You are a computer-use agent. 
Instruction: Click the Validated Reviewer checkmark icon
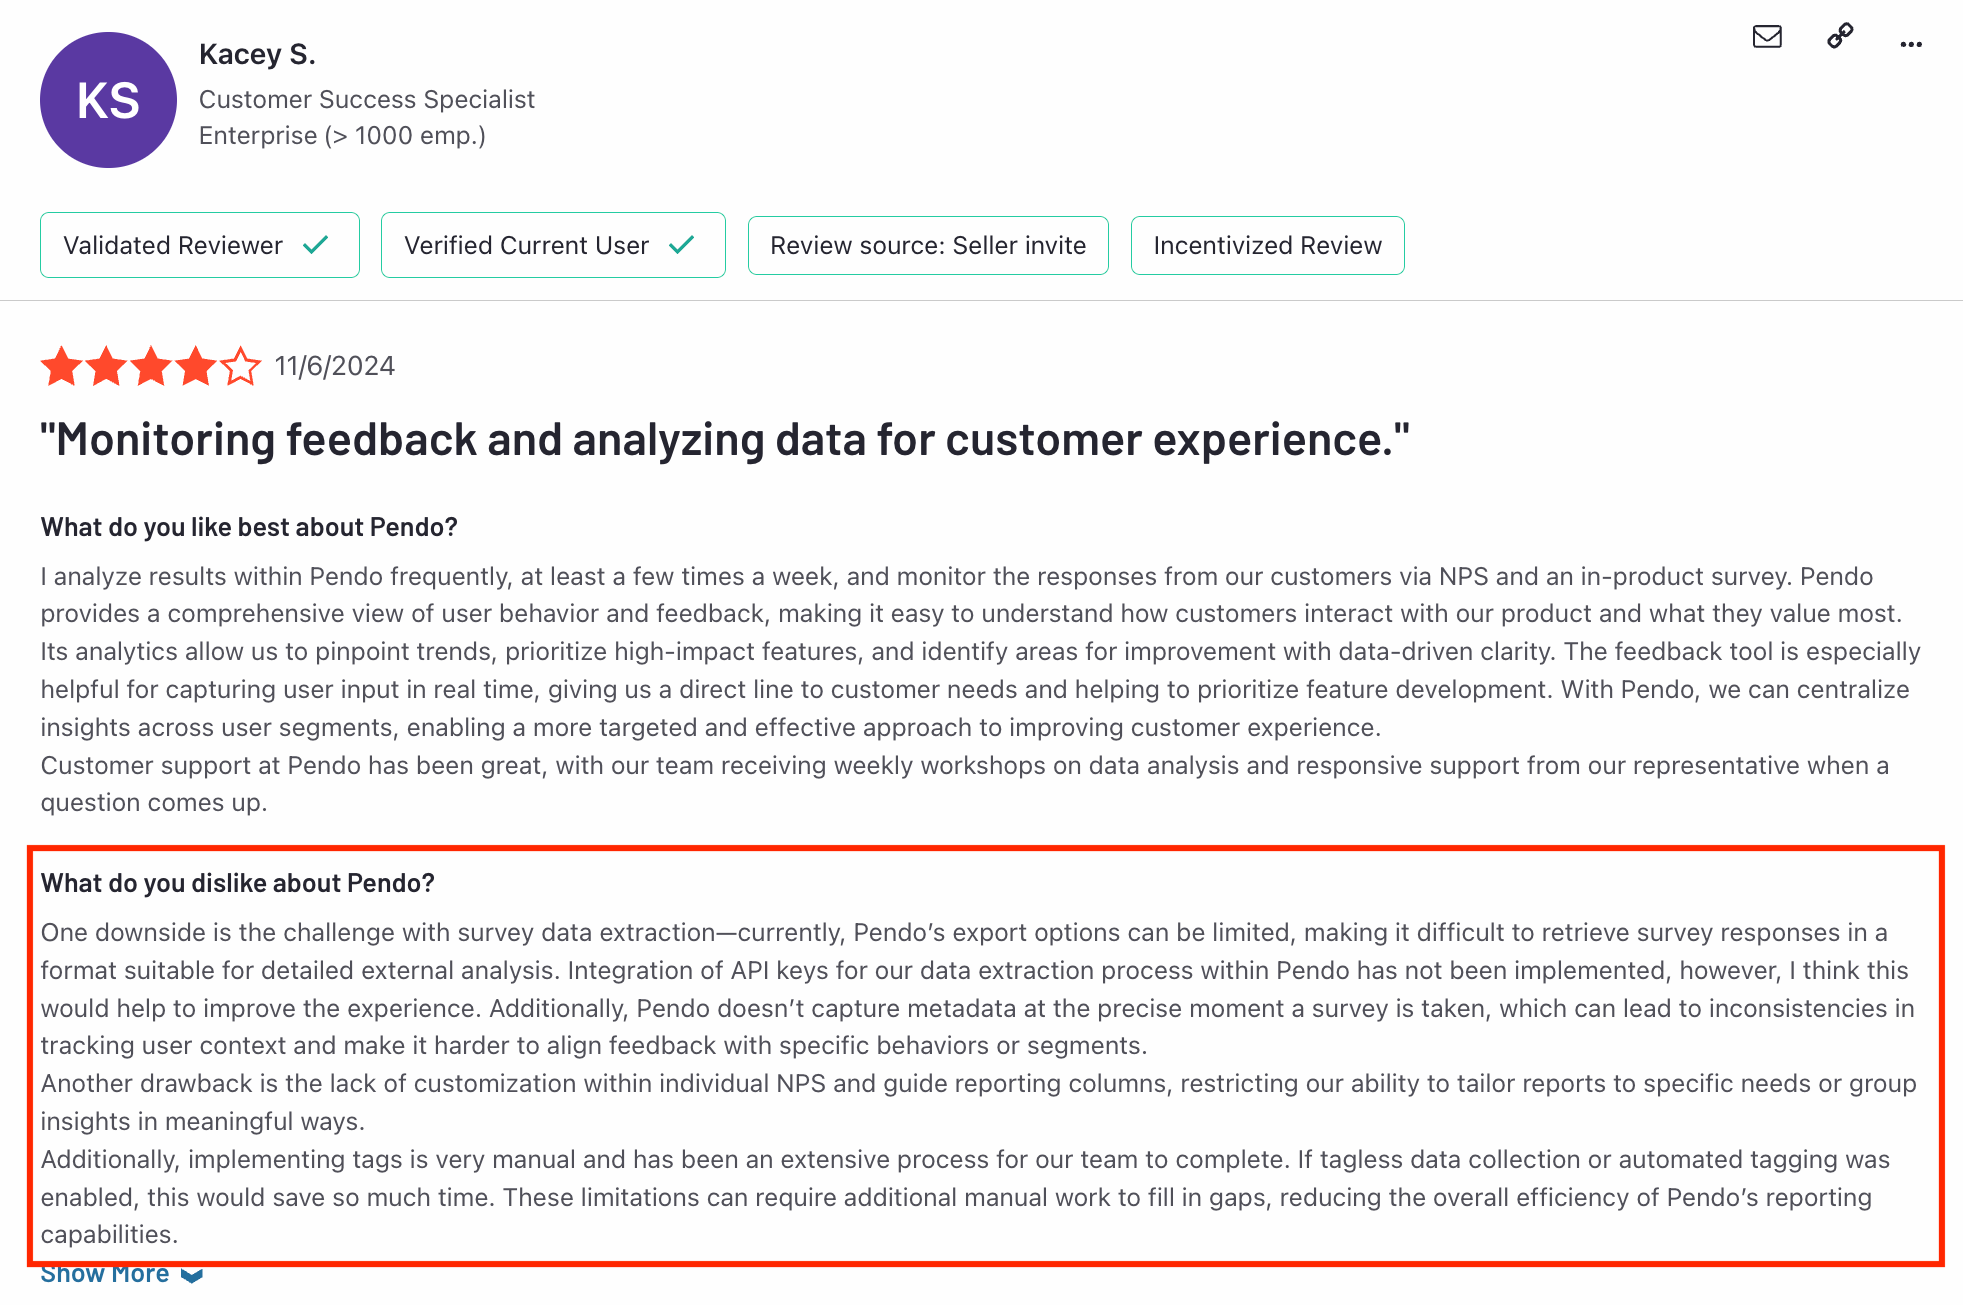coord(316,245)
